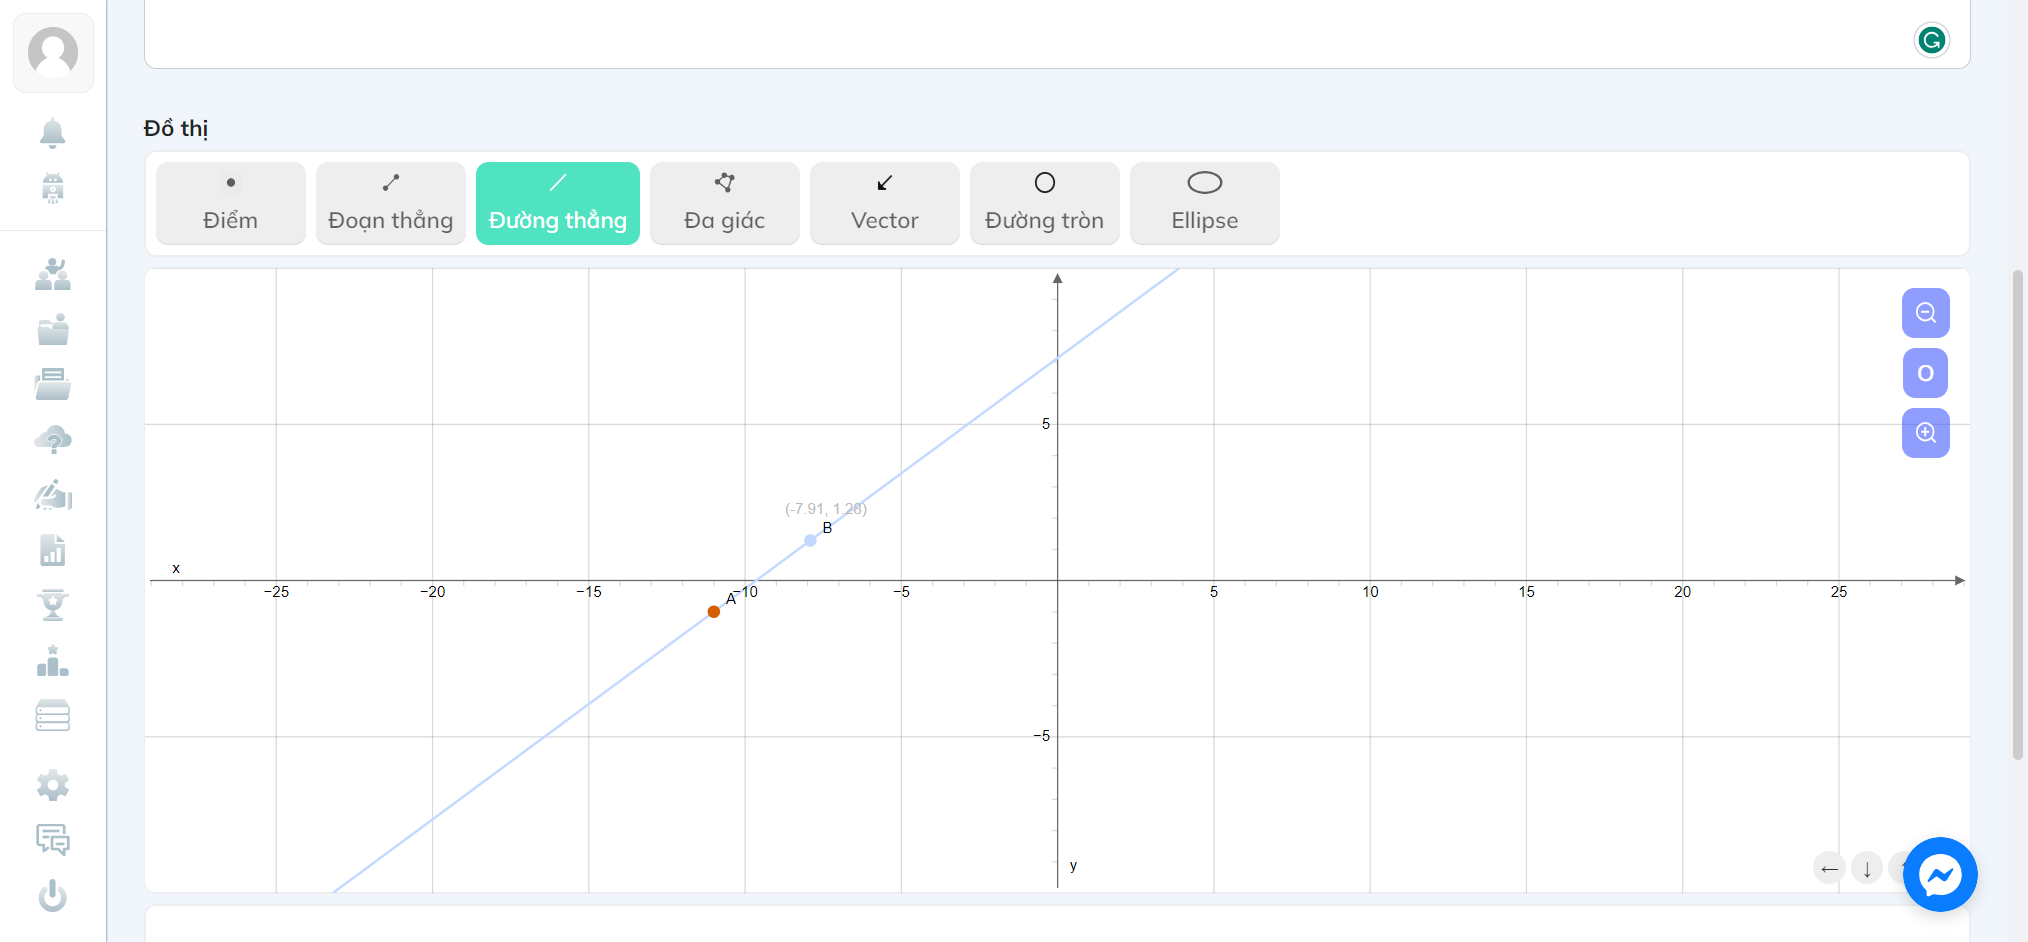The width and height of the screenshot is (2028, 942).
Task: Click the "Đồ thị" section heading
Action: coord(176,129)
